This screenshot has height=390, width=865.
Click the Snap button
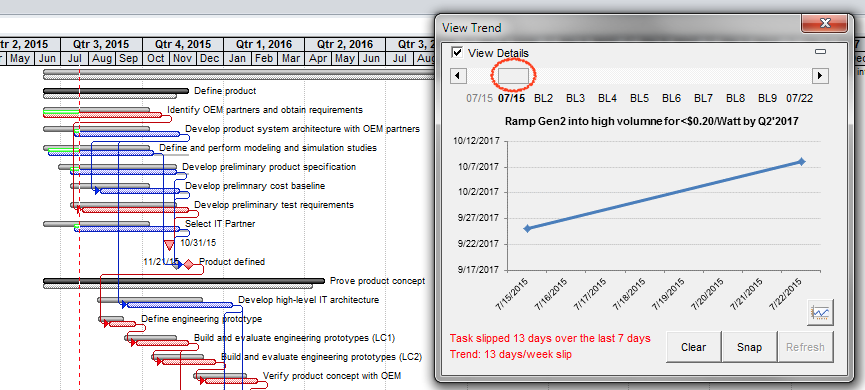[749, 347]
